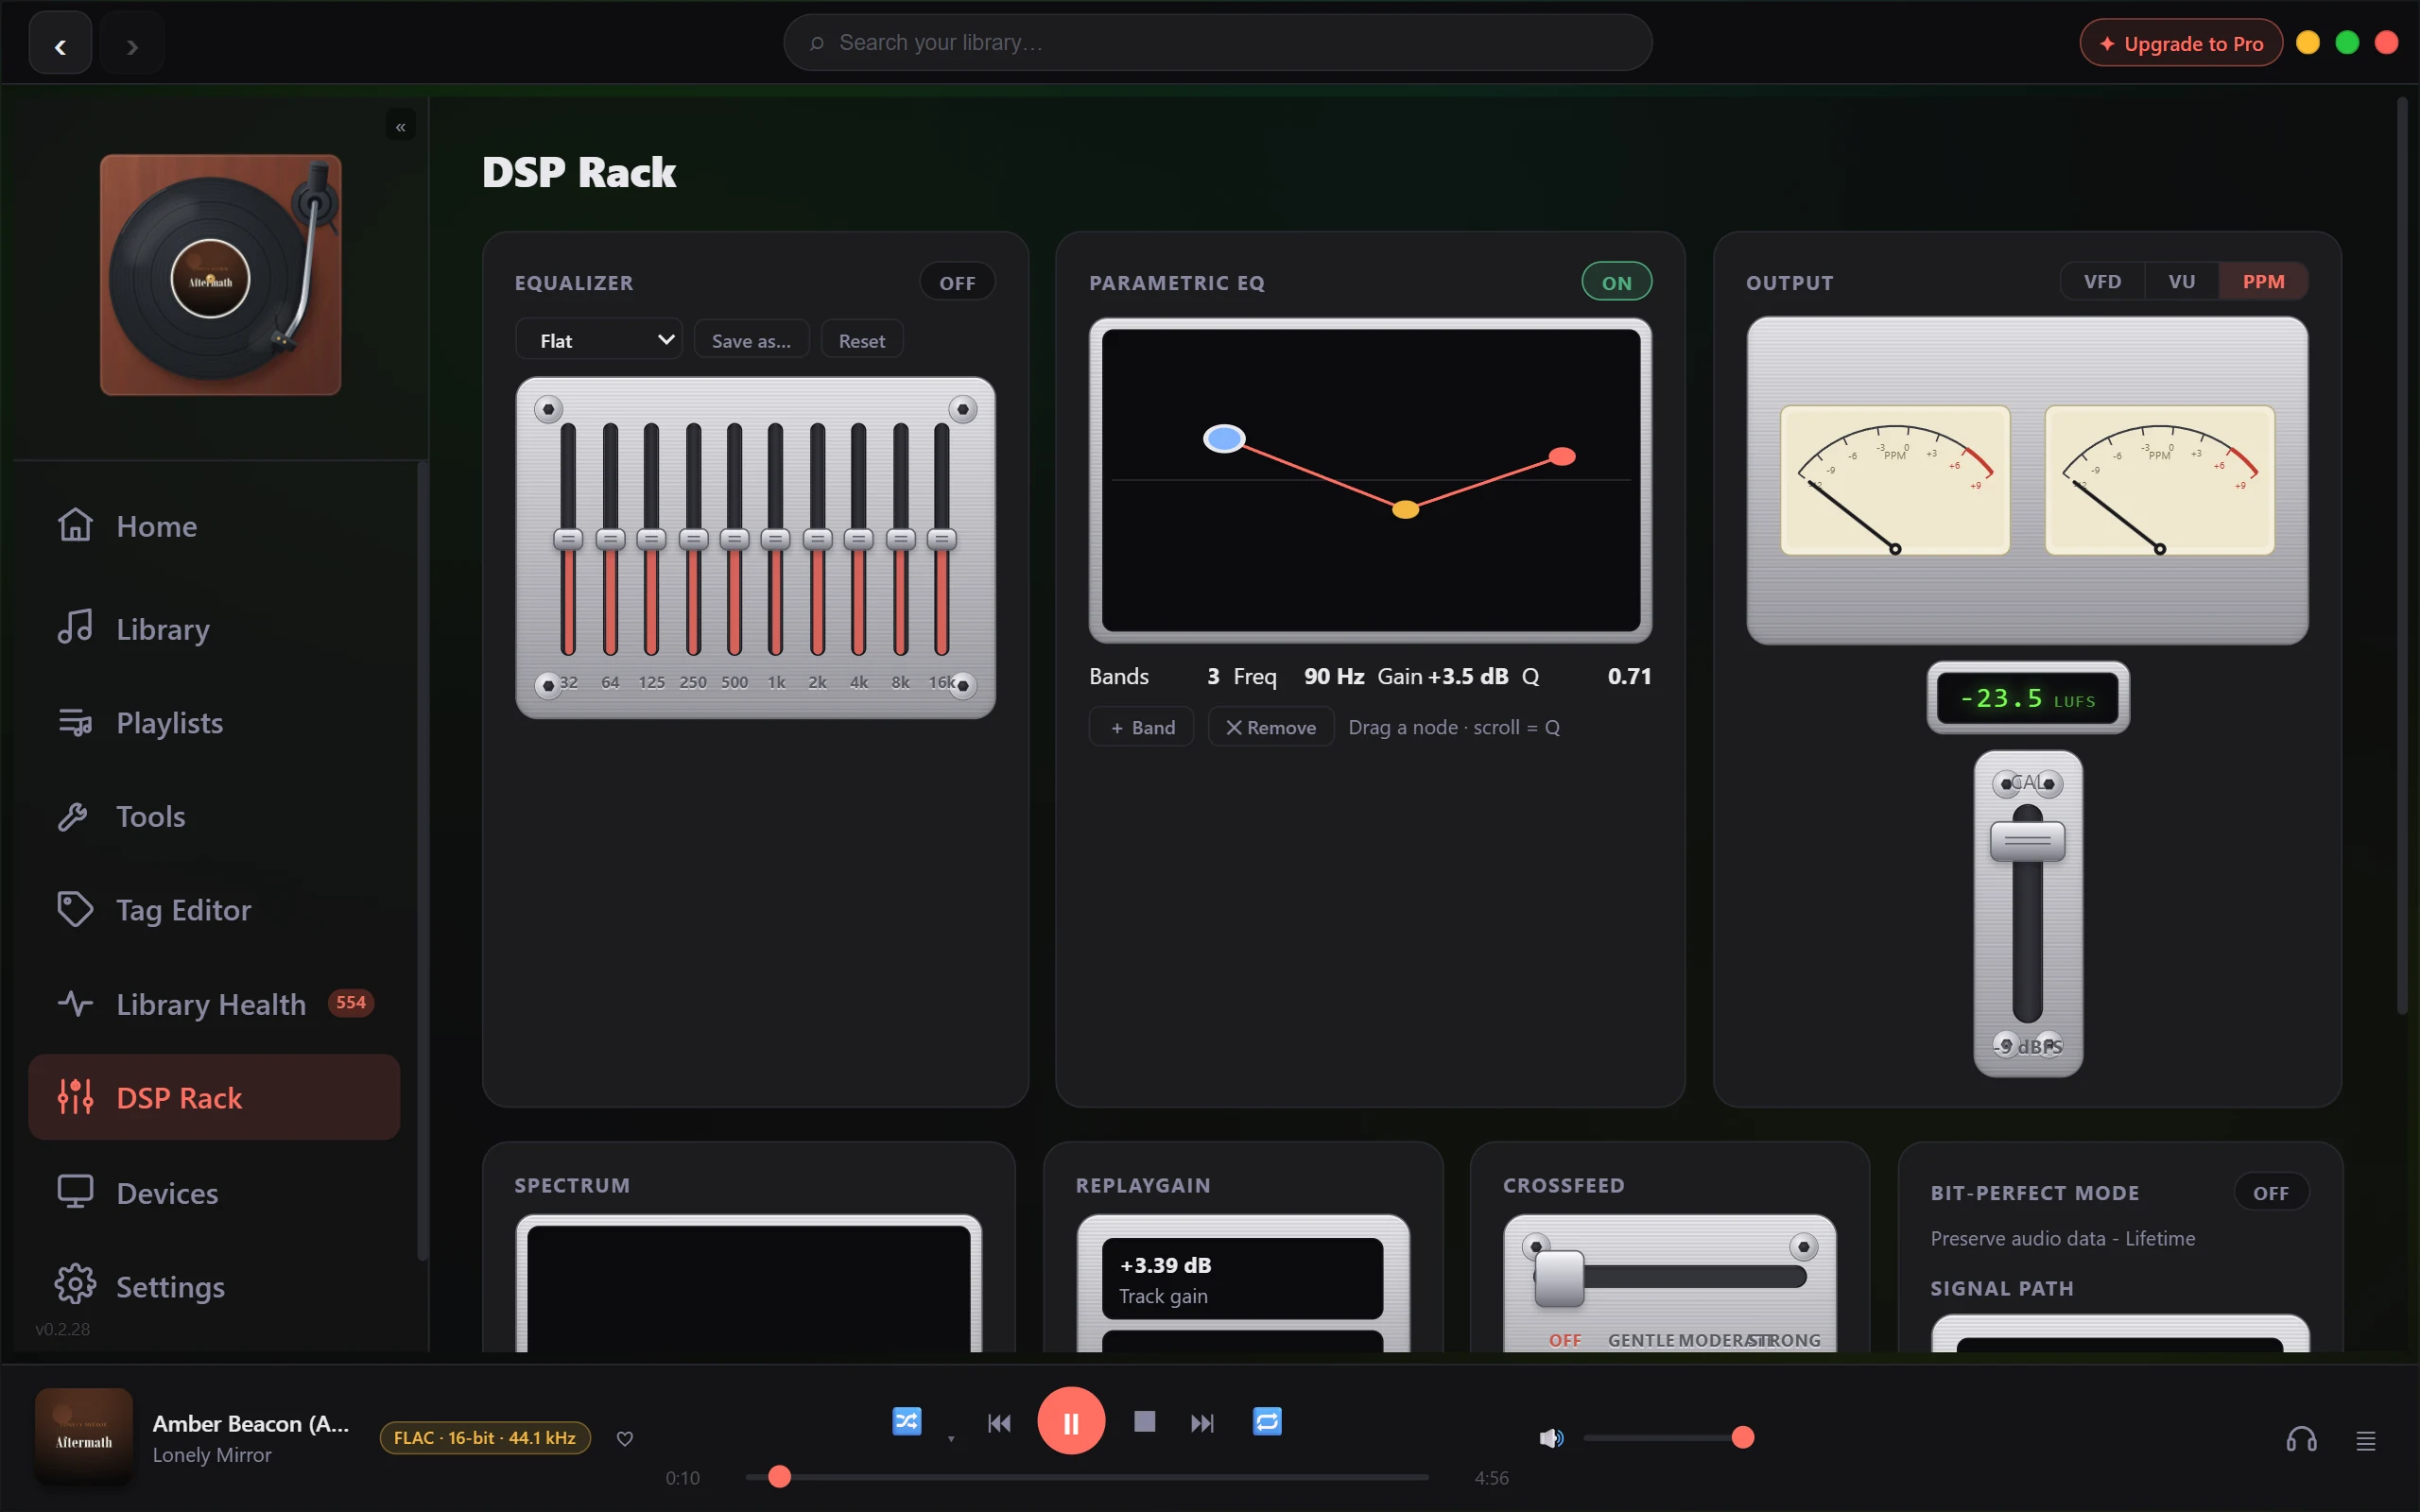This screenshot has width=2420, height=1512.
Task: Click the Remove band button
Action: coord(1270,727)
